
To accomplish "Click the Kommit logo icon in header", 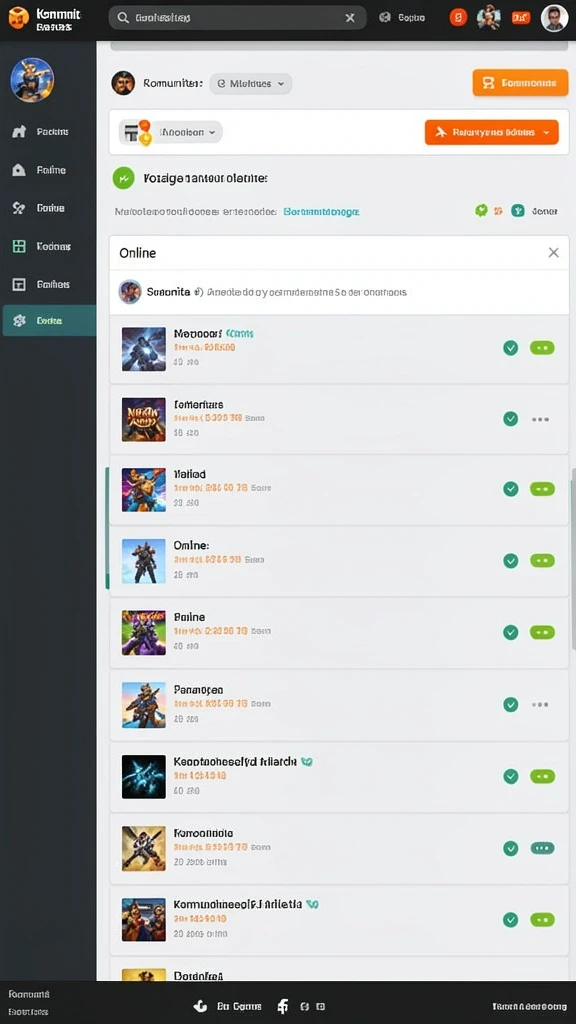I will (18, 18).
